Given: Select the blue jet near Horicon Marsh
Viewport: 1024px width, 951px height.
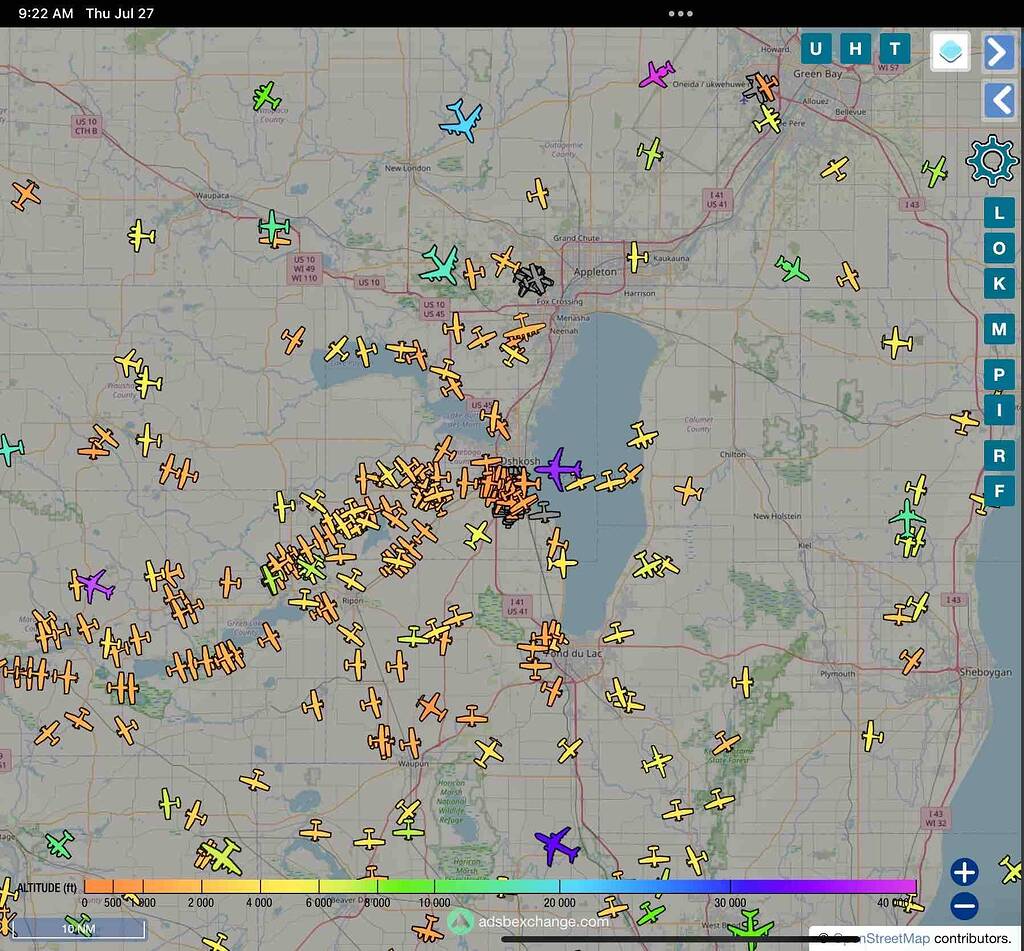Looking at the screenshot, I should tap(556, 845).
